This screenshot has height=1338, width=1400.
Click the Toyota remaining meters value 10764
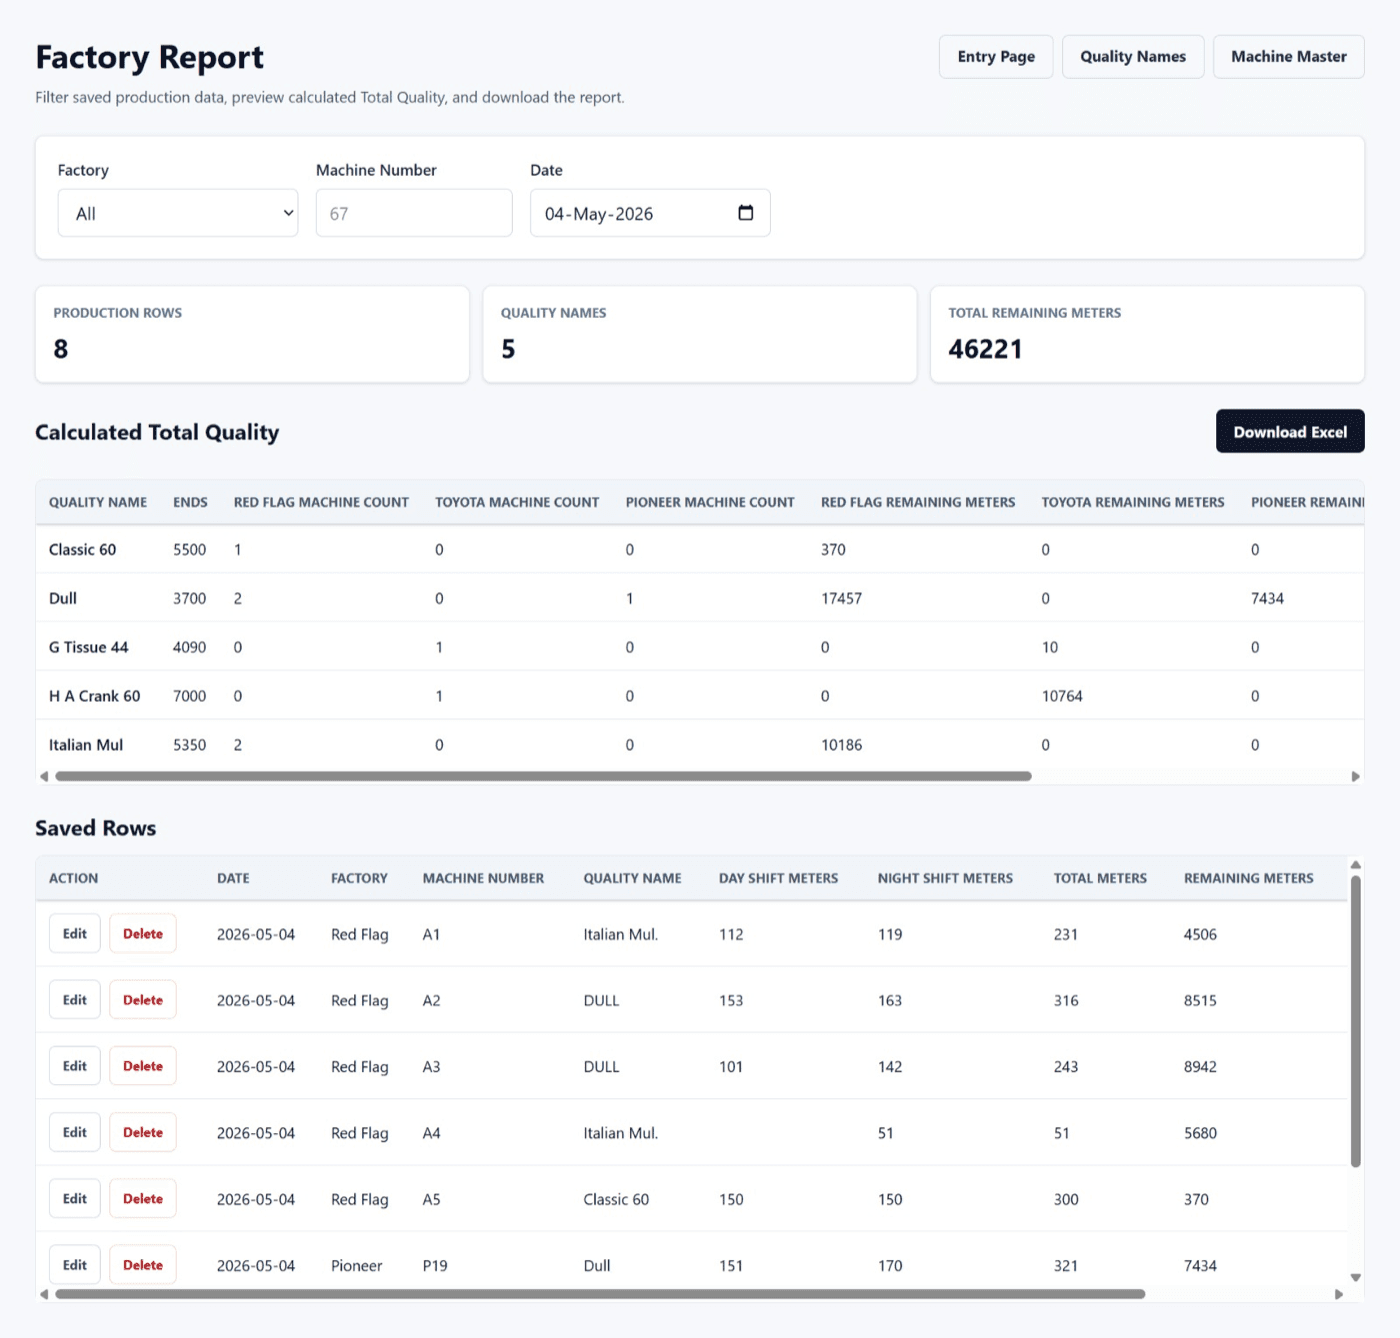(x=1062, y=696)
